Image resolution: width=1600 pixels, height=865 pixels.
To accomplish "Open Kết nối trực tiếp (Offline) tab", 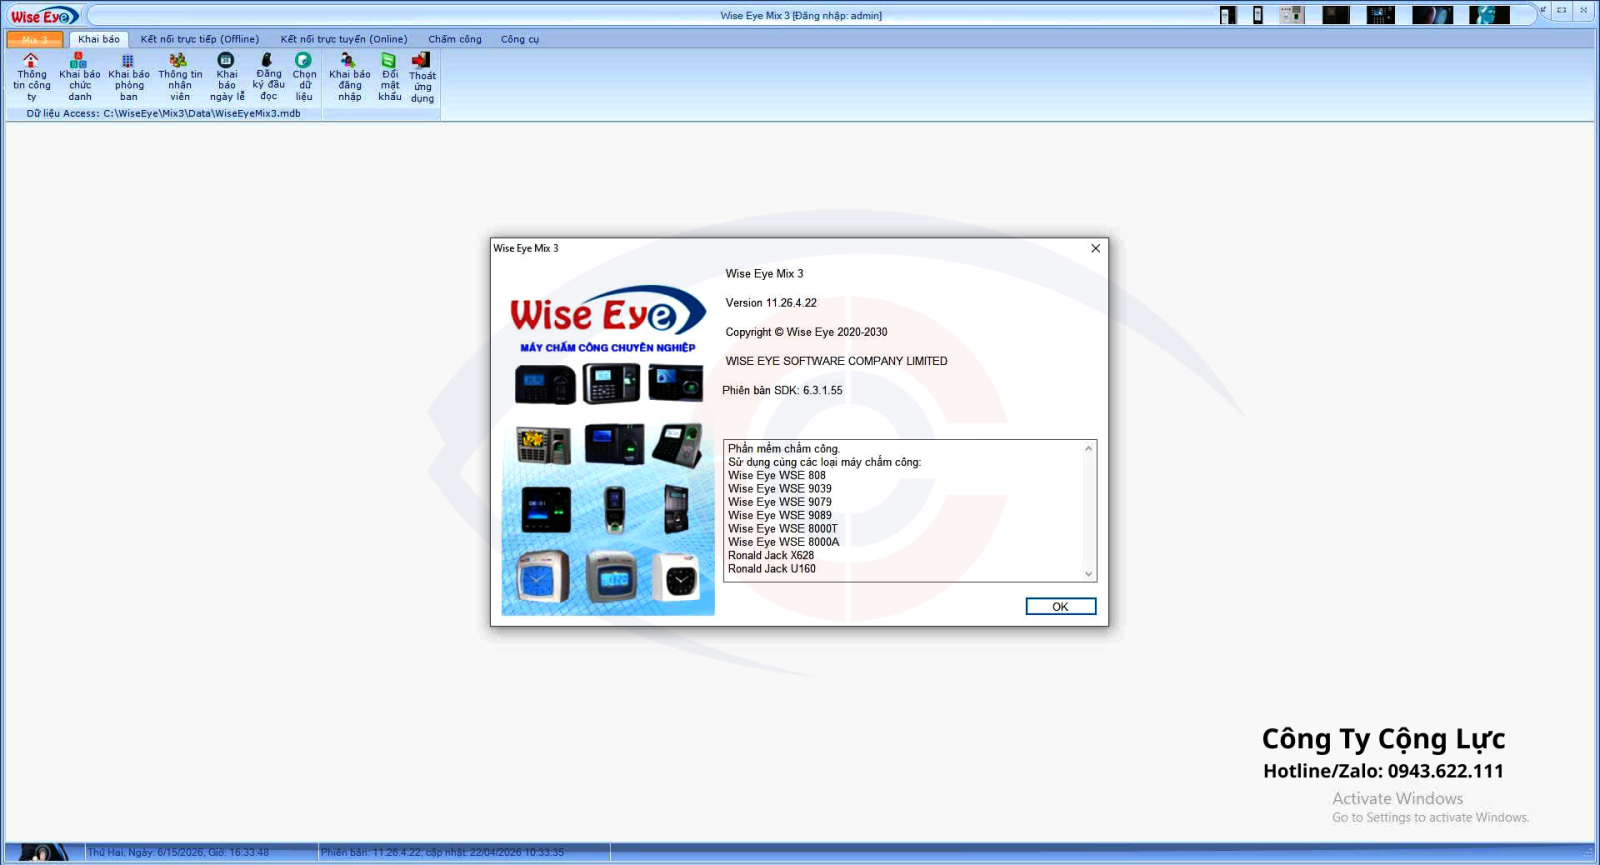I will tap(200, 39).
